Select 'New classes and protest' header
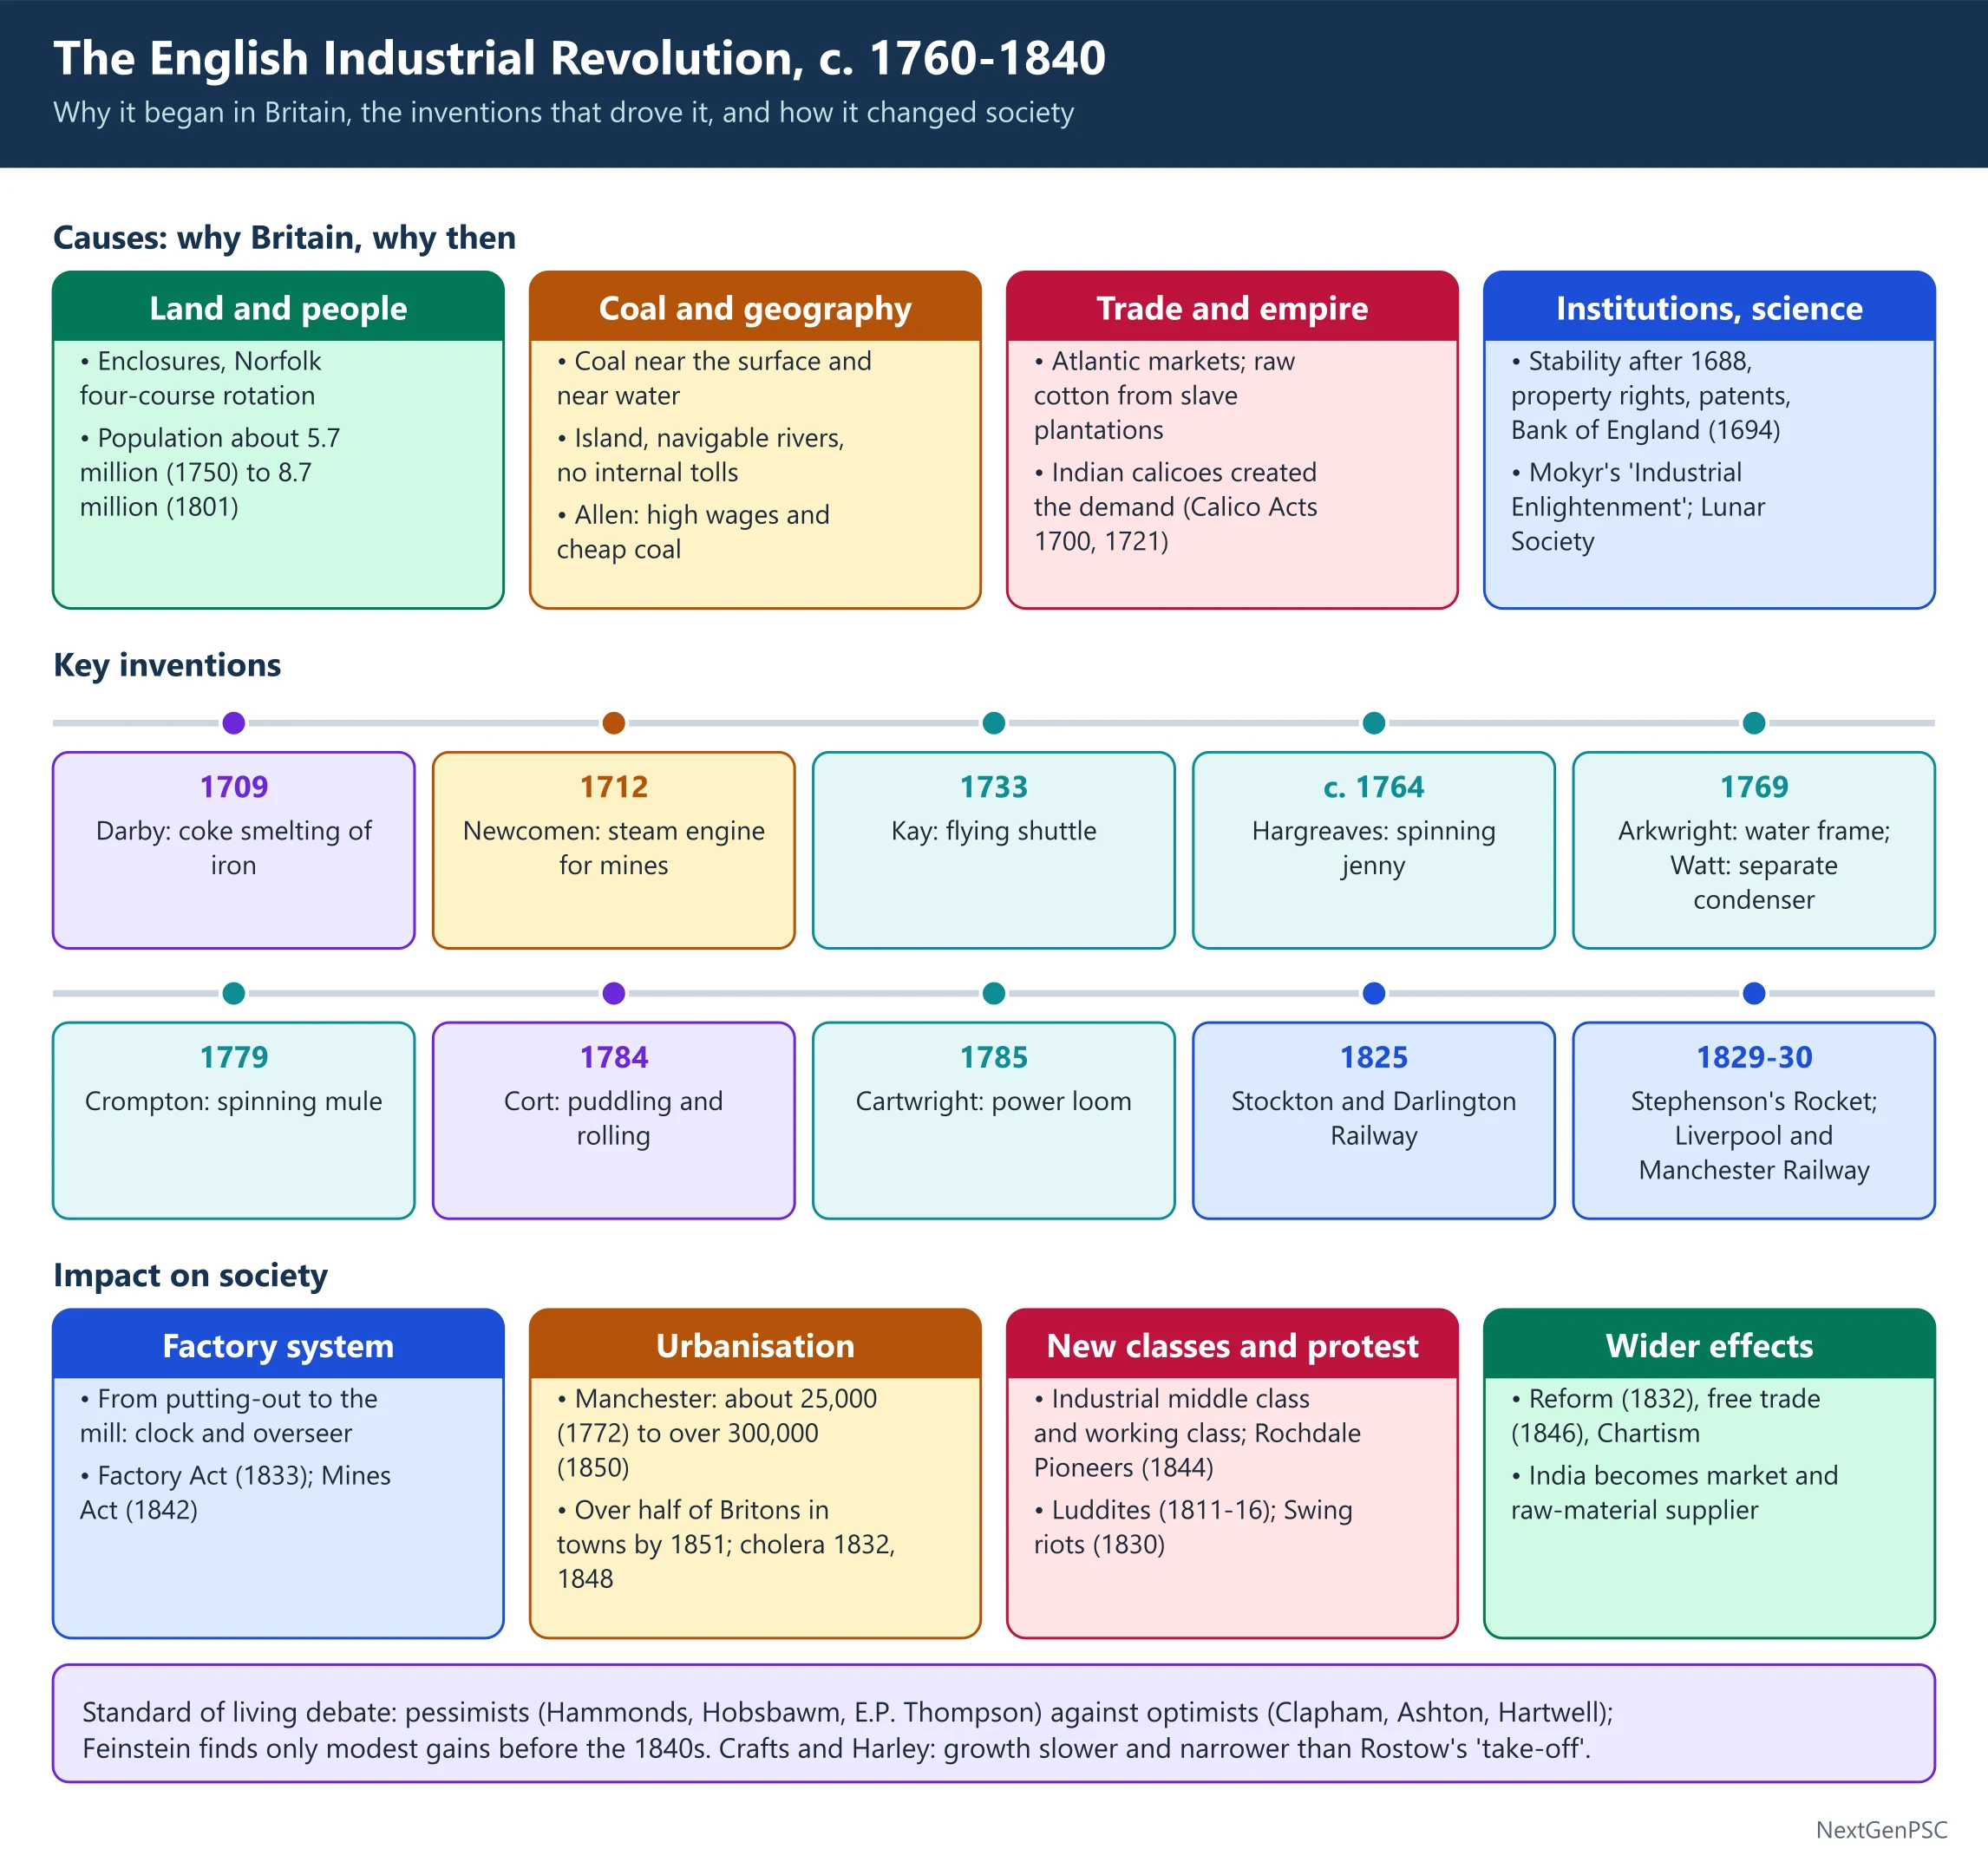1988x1862 pixels. tap(1232, 1345)
